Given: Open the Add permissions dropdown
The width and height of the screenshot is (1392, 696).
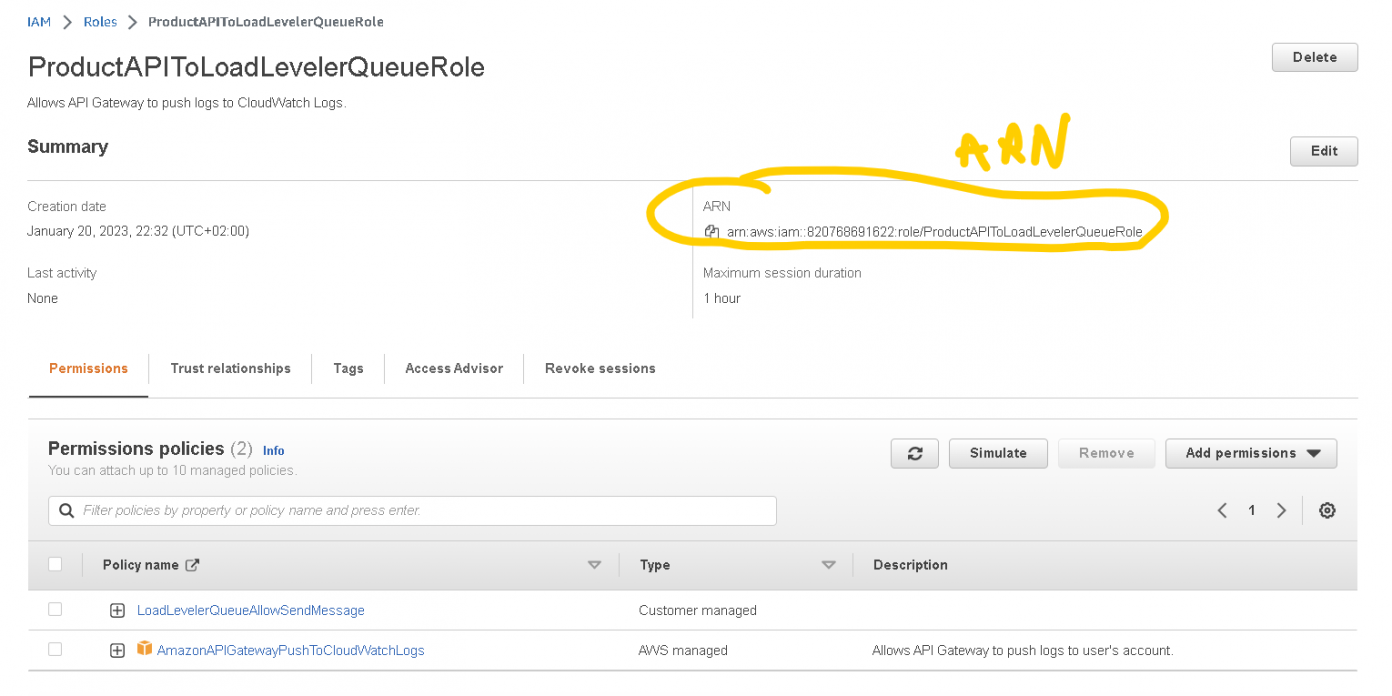Looking at the screenshot, I should click(x=1250, y=453).
